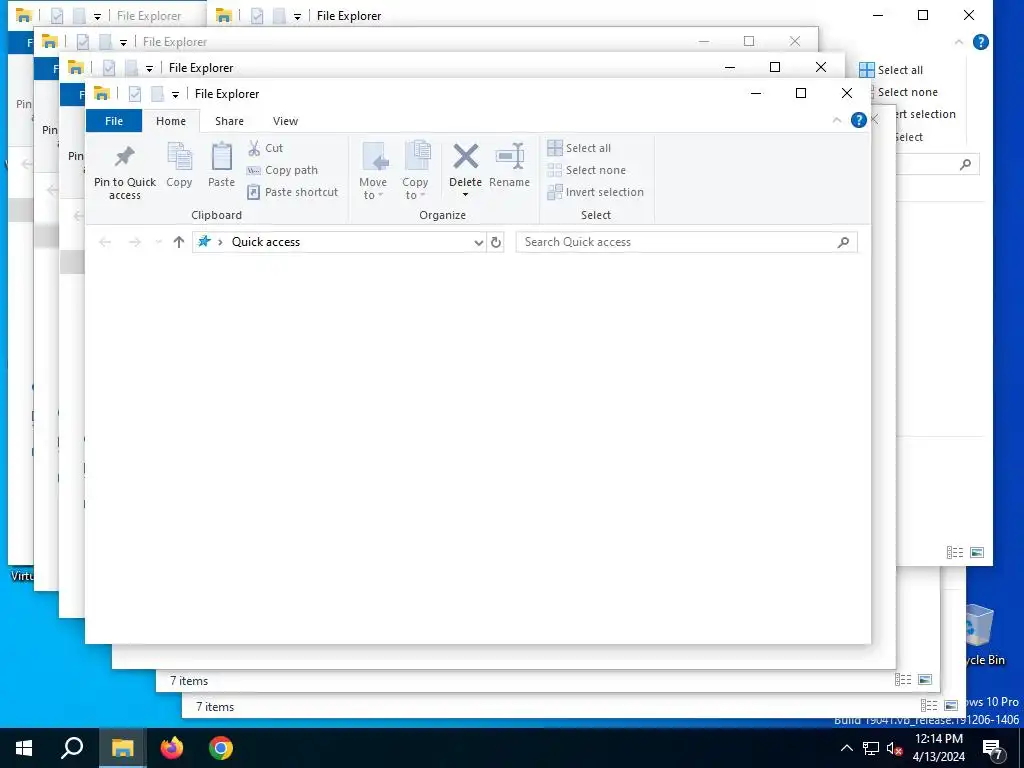Image resolution: width=1024 pixels, height=768 pixels.
Task: Expand the Delete options arrow
Action: 466,195
